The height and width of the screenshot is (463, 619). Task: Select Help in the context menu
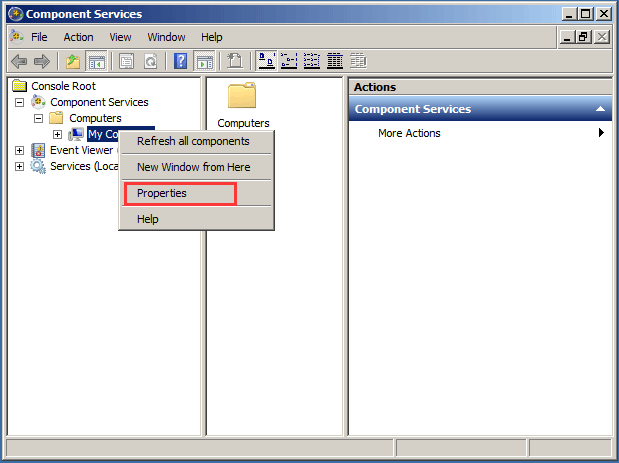(x=196, y=219)
